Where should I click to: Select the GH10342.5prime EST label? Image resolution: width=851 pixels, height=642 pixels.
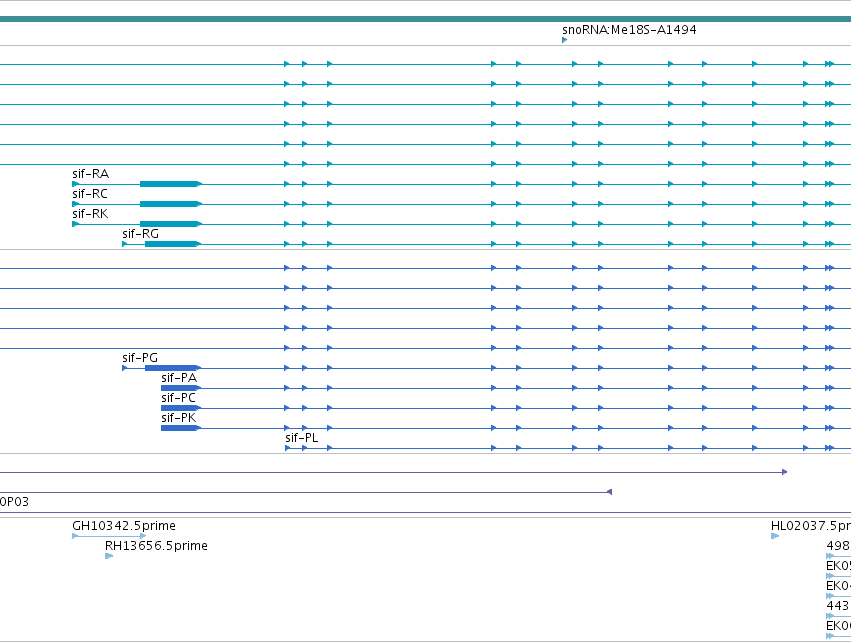(124, 526)
